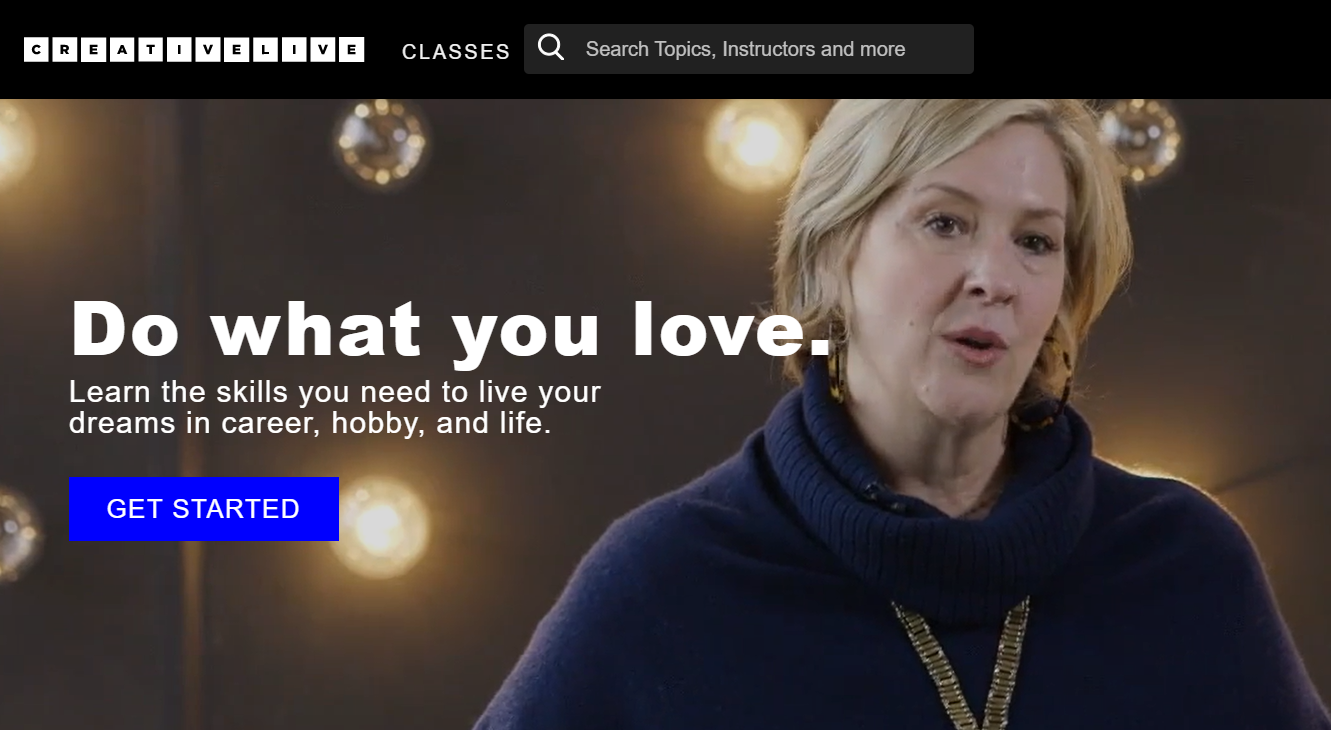This screenshot has width=1331, height=730.
Task: Click the final "E" tile of the logo
Action: (x=352, y=50)
